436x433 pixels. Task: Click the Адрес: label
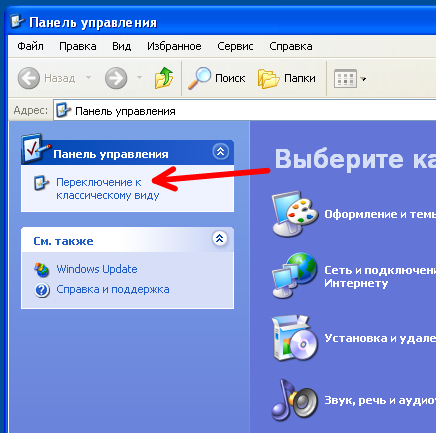(30, 110)
